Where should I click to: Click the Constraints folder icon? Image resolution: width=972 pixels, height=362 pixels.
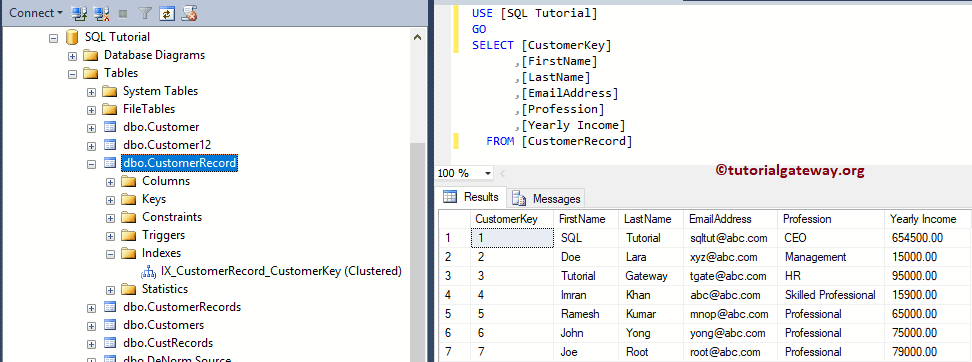tap(128, 217)
